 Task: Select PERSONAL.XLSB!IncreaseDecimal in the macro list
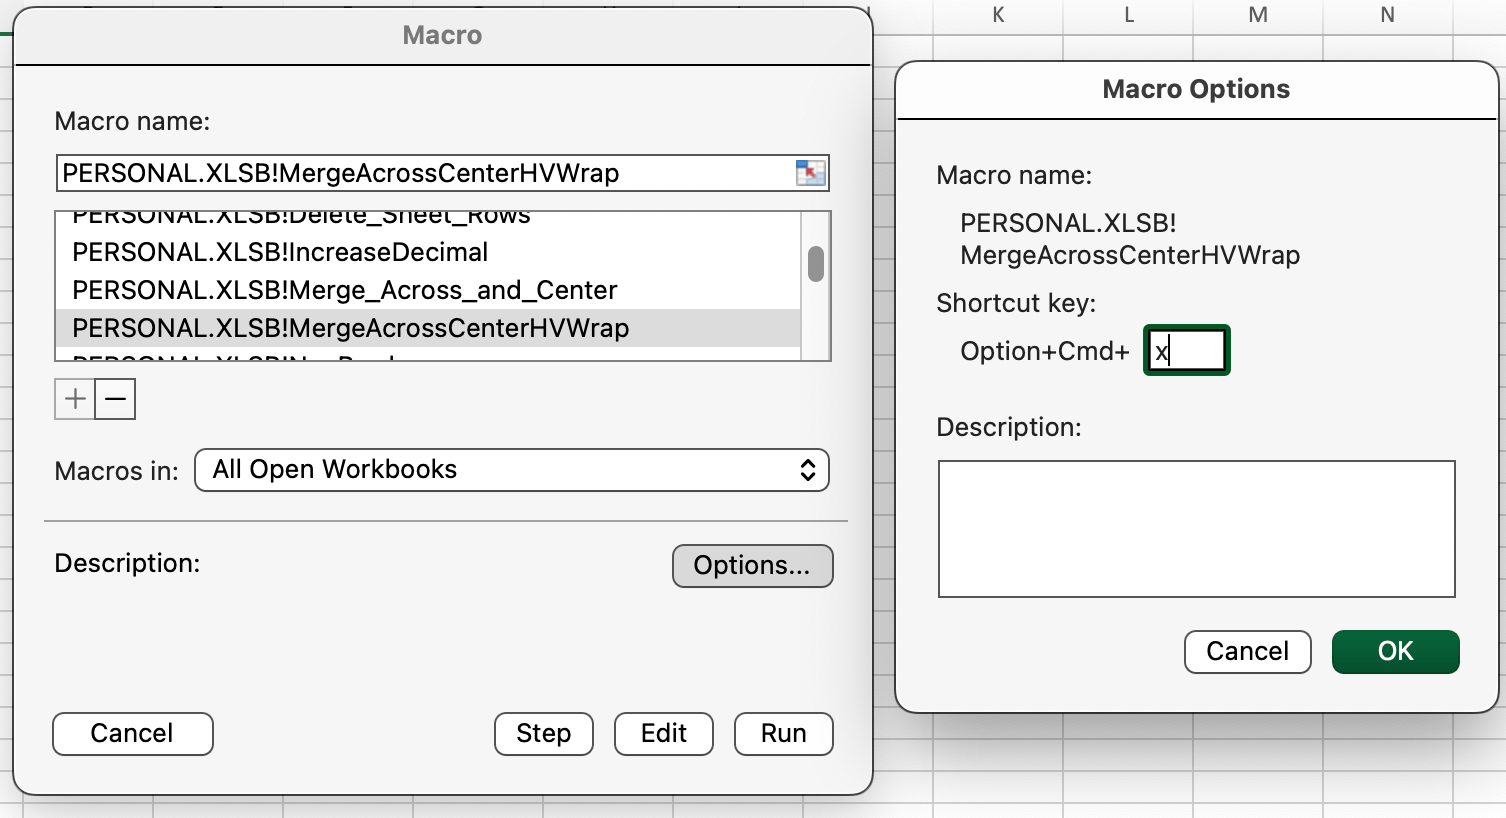coord(428,252)
